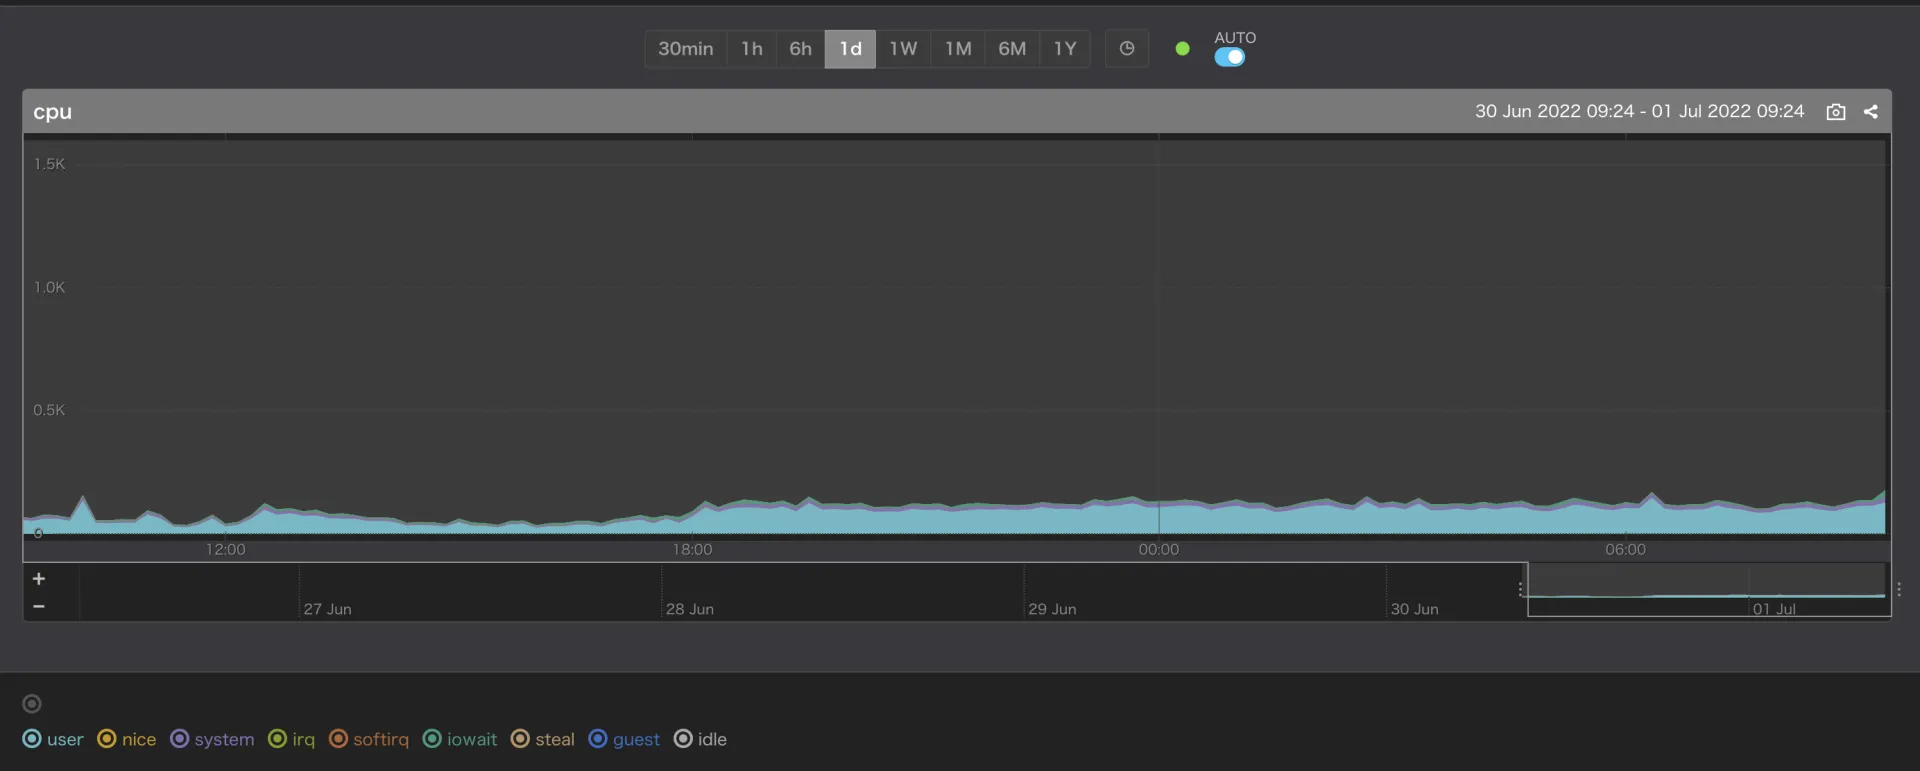Switch to the 6M time range
Viewport: 1920px width, 771px height.
tap(1012, 49)
